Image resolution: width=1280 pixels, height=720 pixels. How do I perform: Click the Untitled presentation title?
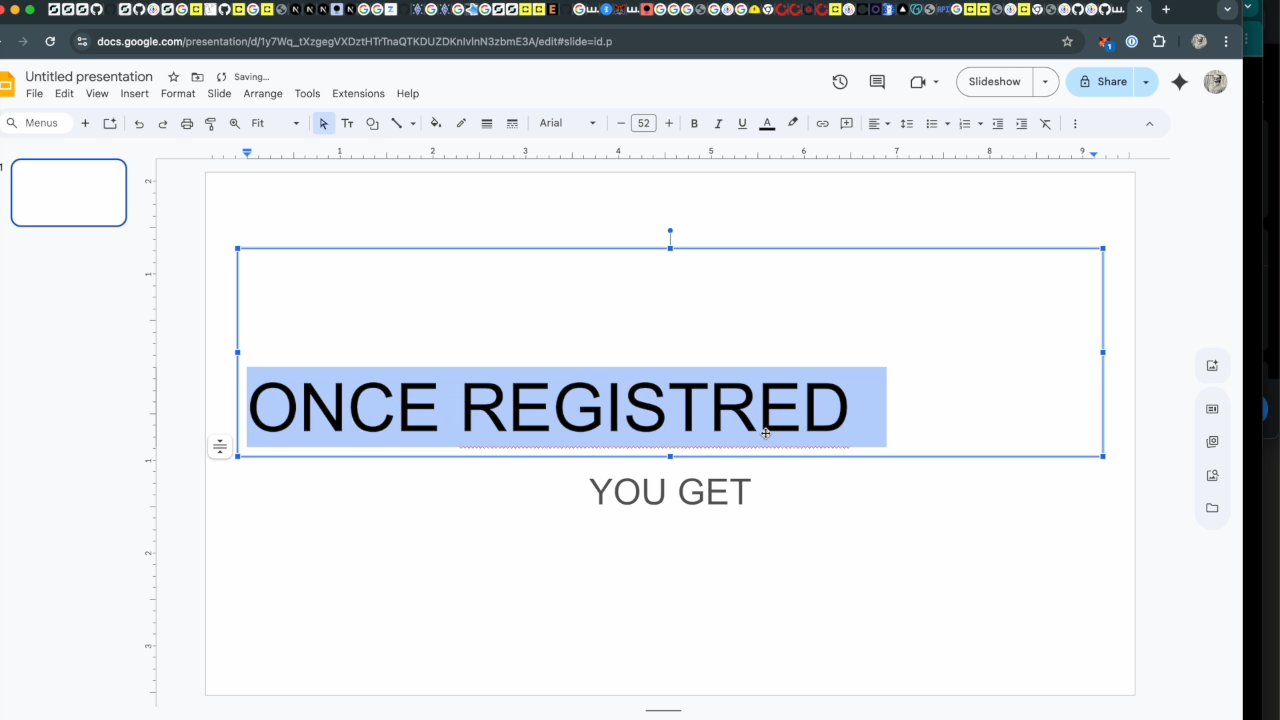89,77
